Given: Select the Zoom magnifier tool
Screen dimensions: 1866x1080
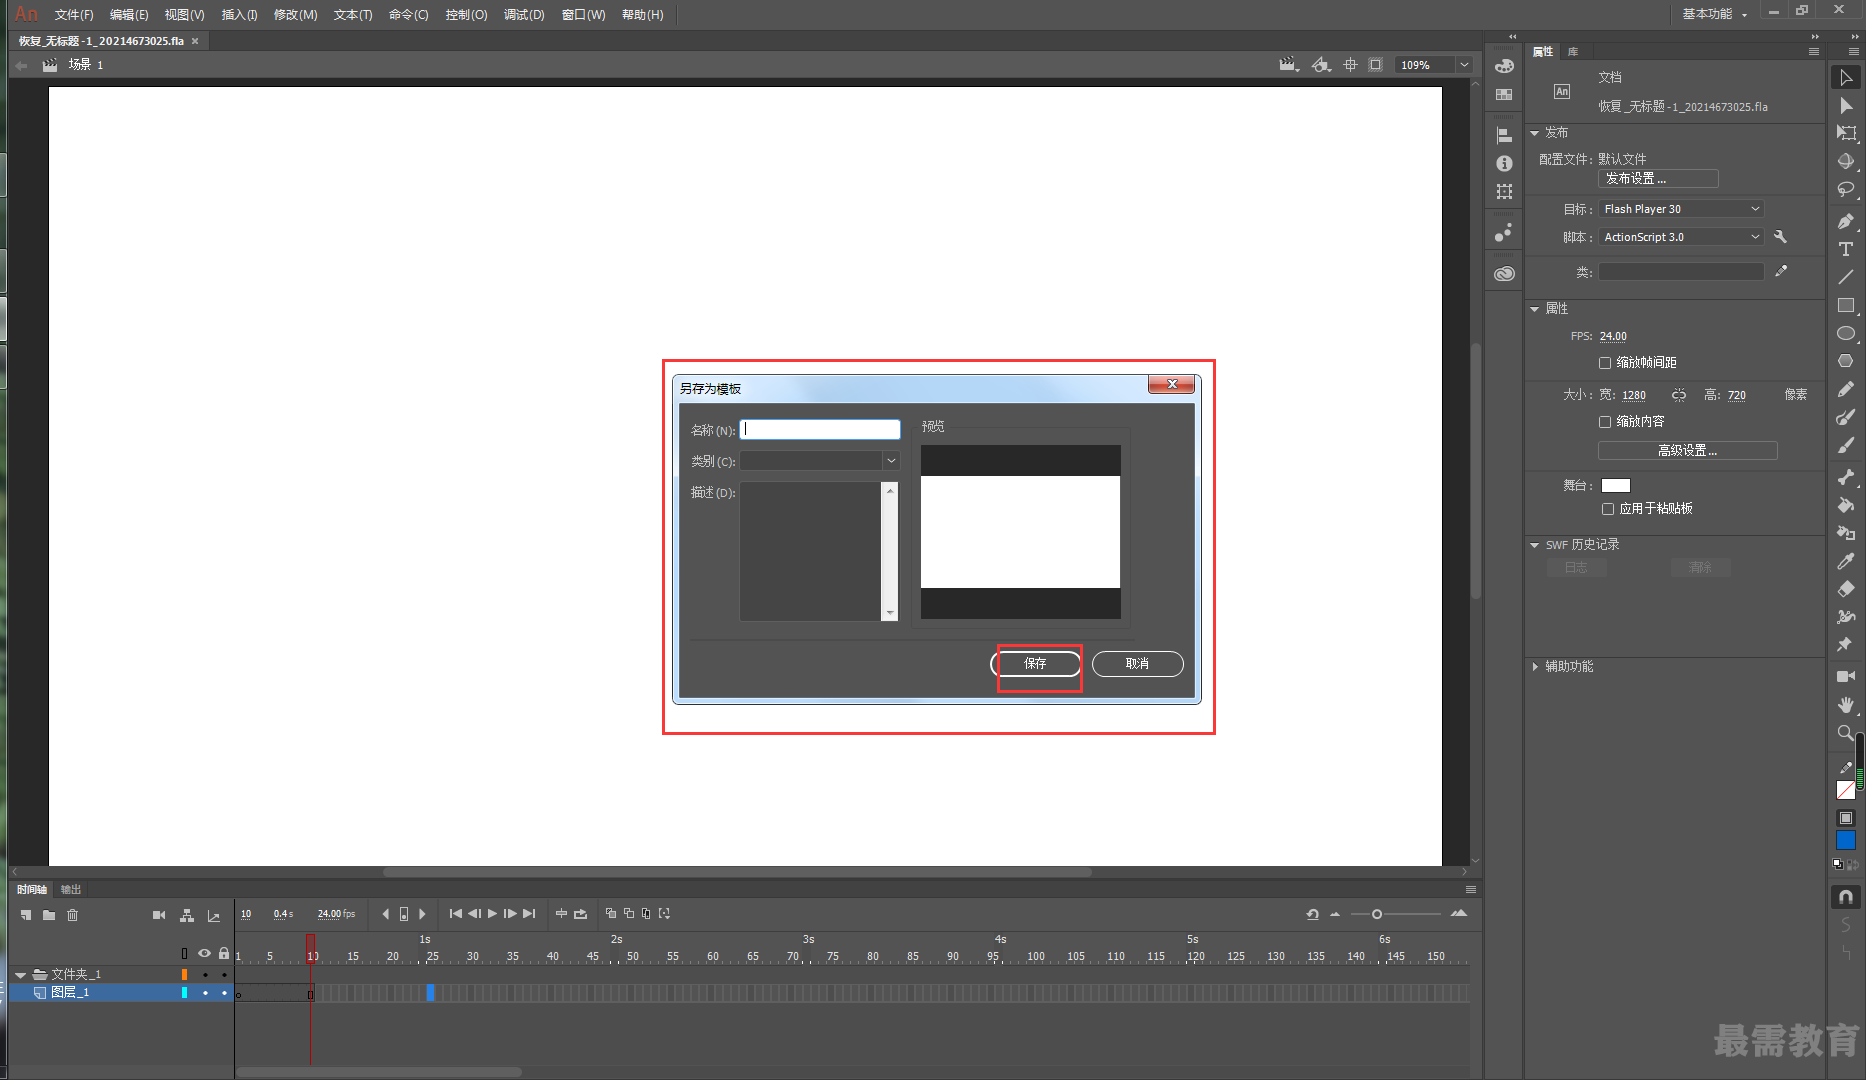Looking at the screenshot, I should (1846, 732).
